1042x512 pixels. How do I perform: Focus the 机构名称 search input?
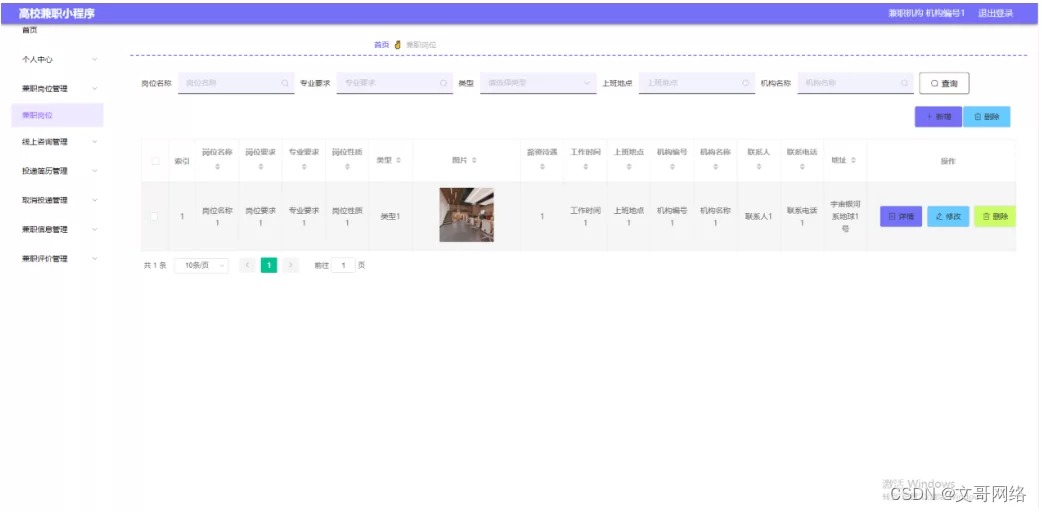855,83
